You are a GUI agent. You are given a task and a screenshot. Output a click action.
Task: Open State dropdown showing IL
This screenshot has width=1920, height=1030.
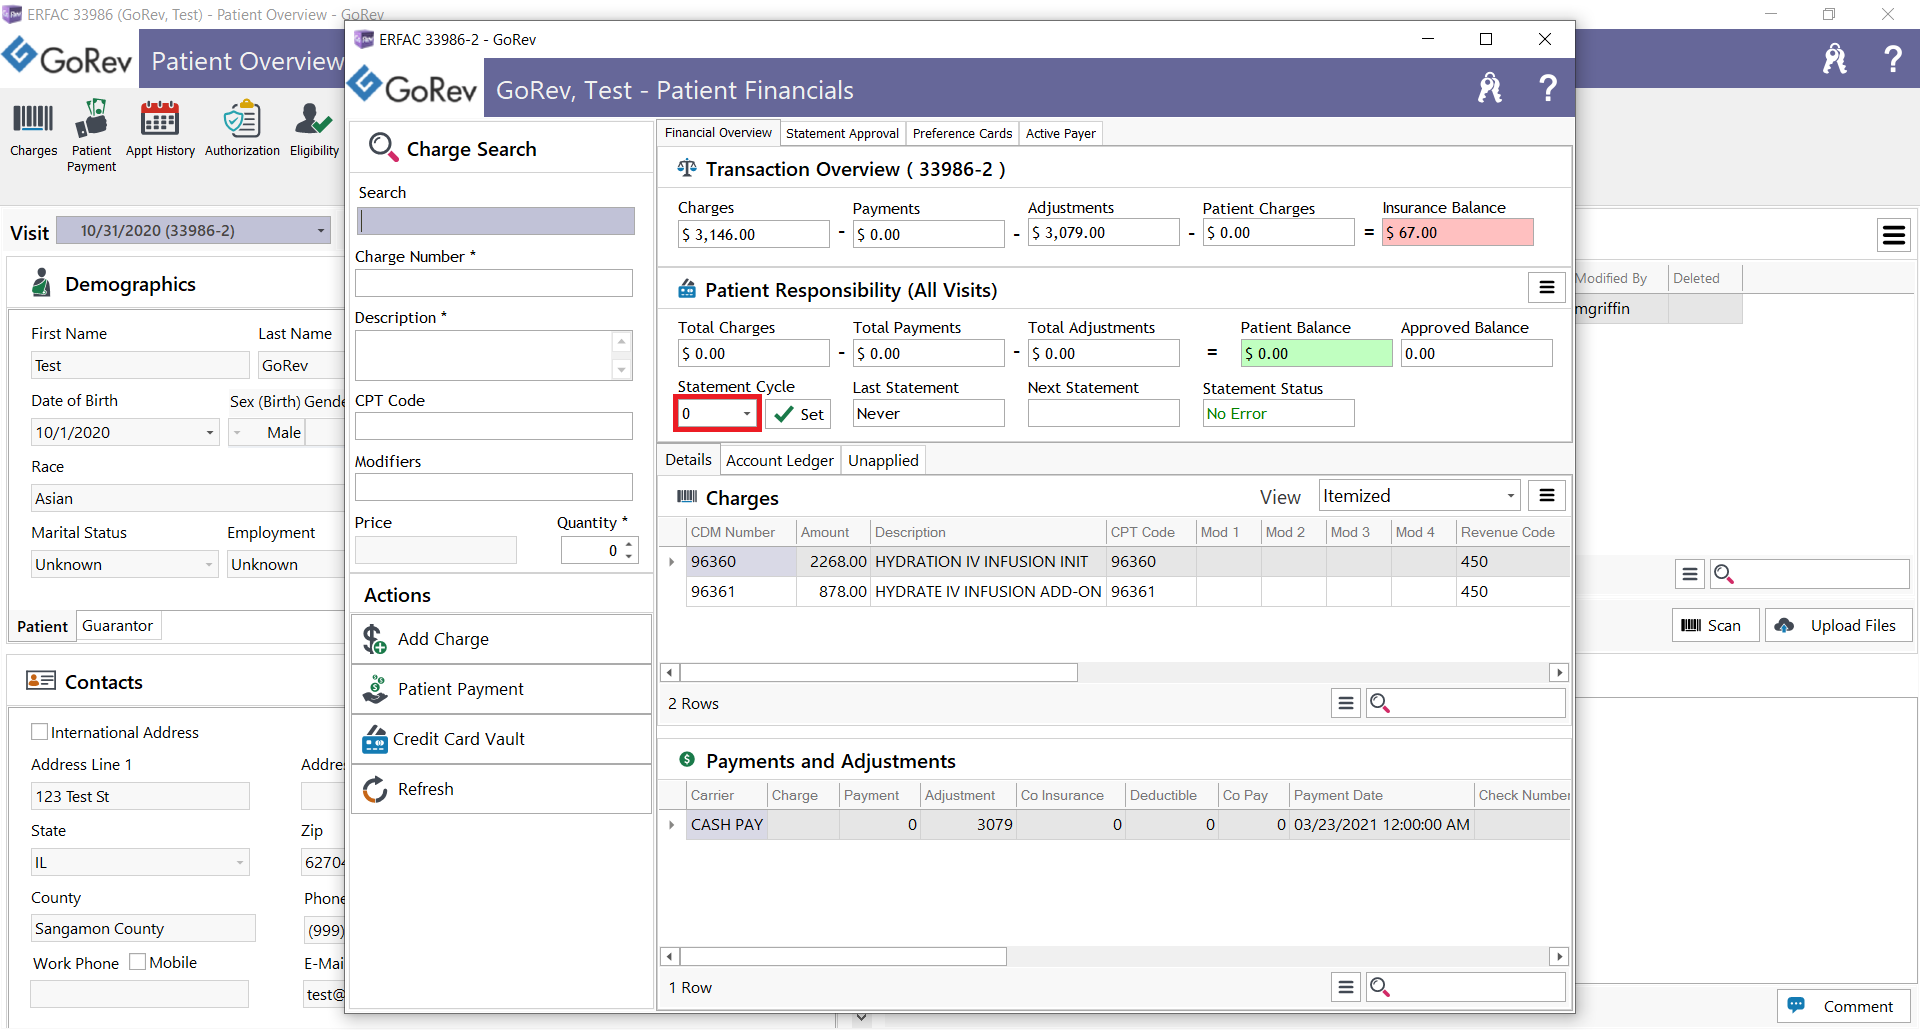click(x=241, y=863)
